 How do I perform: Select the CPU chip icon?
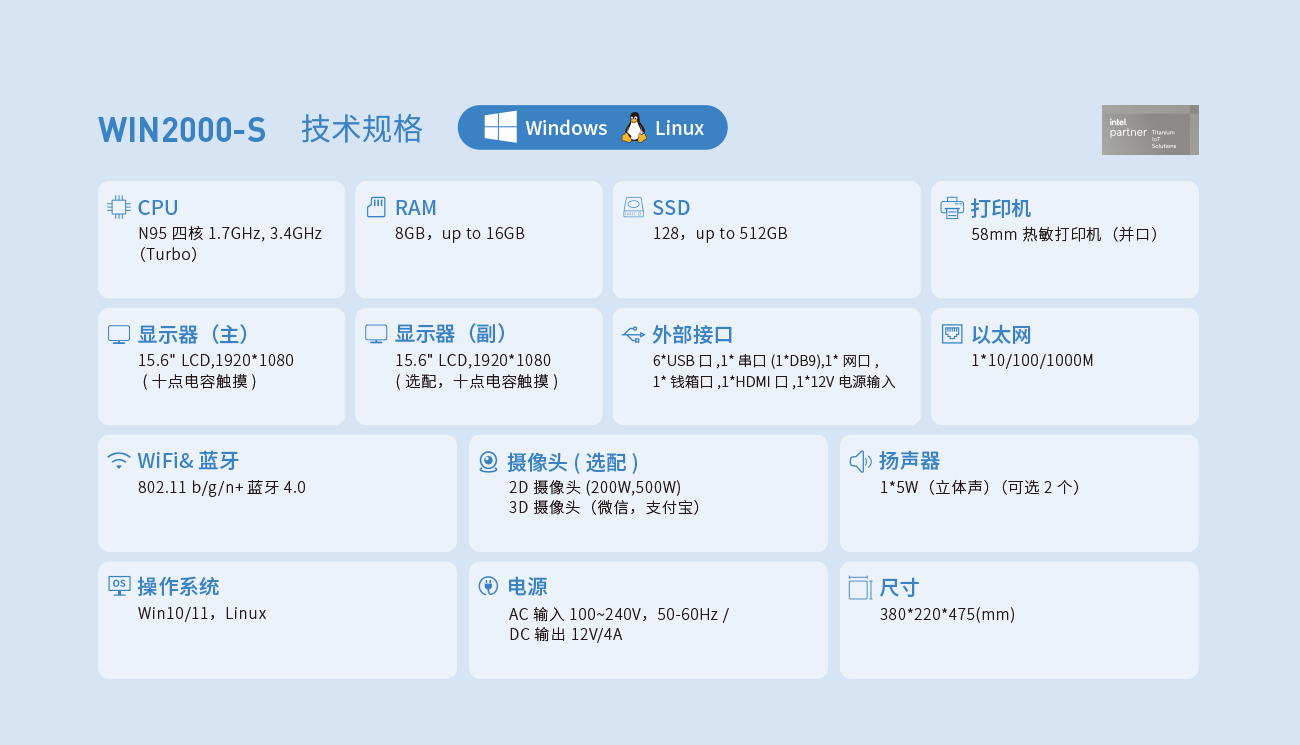(x=117, y=207)
